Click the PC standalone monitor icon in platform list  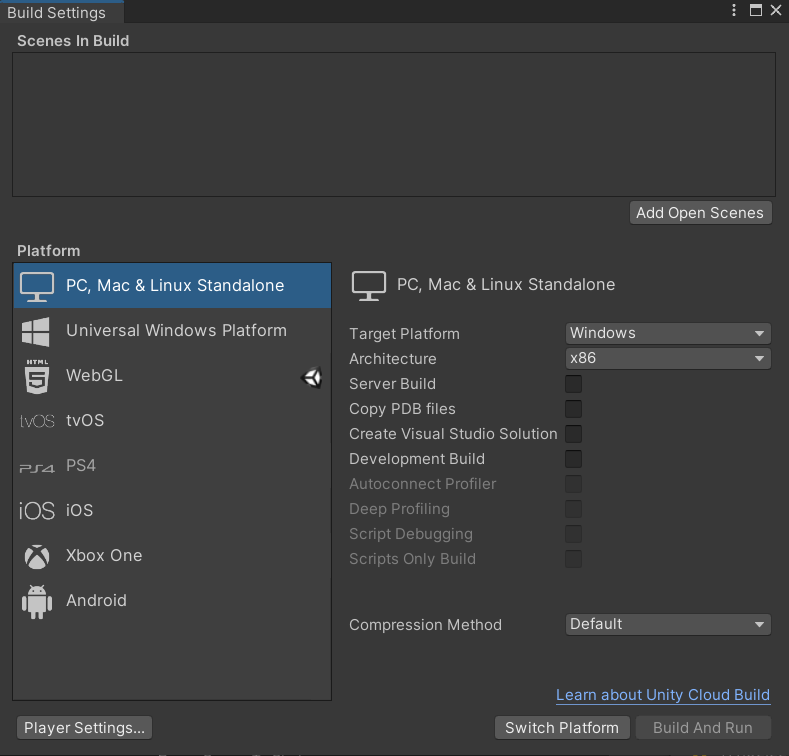tap(37, 286)
